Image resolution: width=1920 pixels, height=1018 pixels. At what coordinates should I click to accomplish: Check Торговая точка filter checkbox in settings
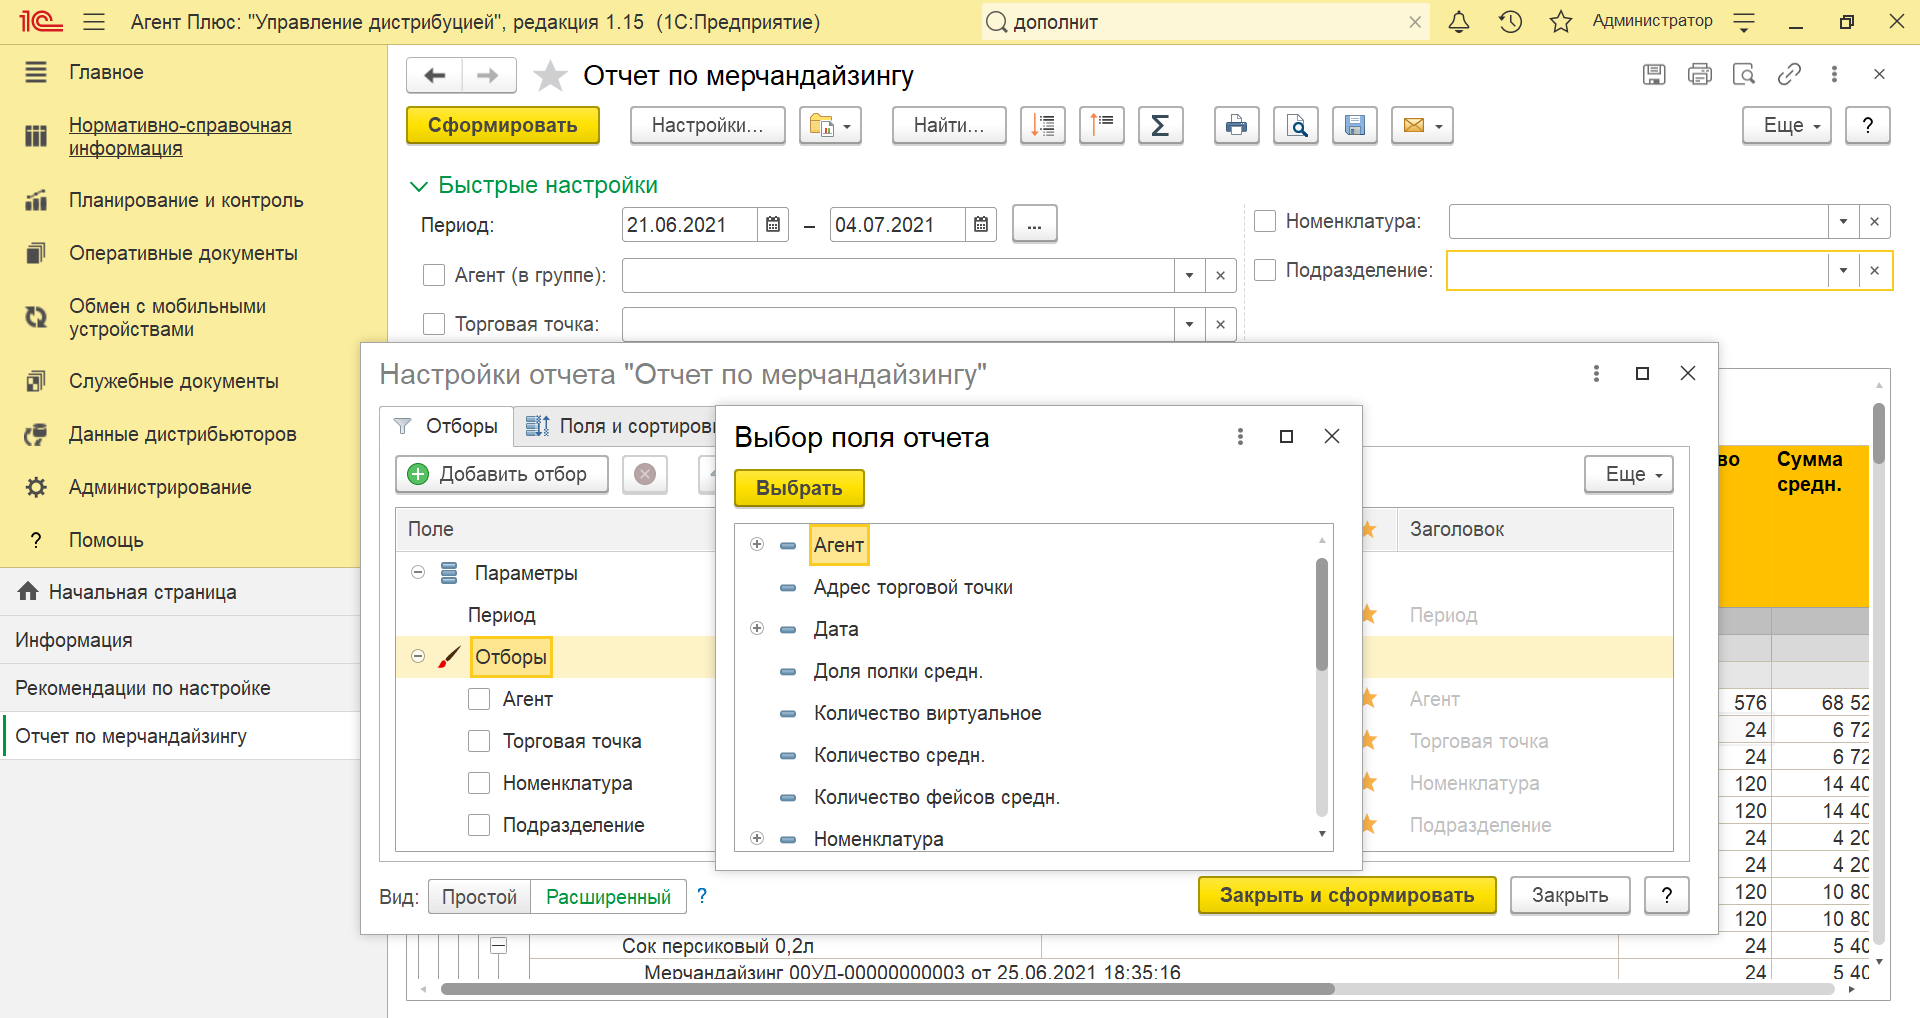pos(479,741)
